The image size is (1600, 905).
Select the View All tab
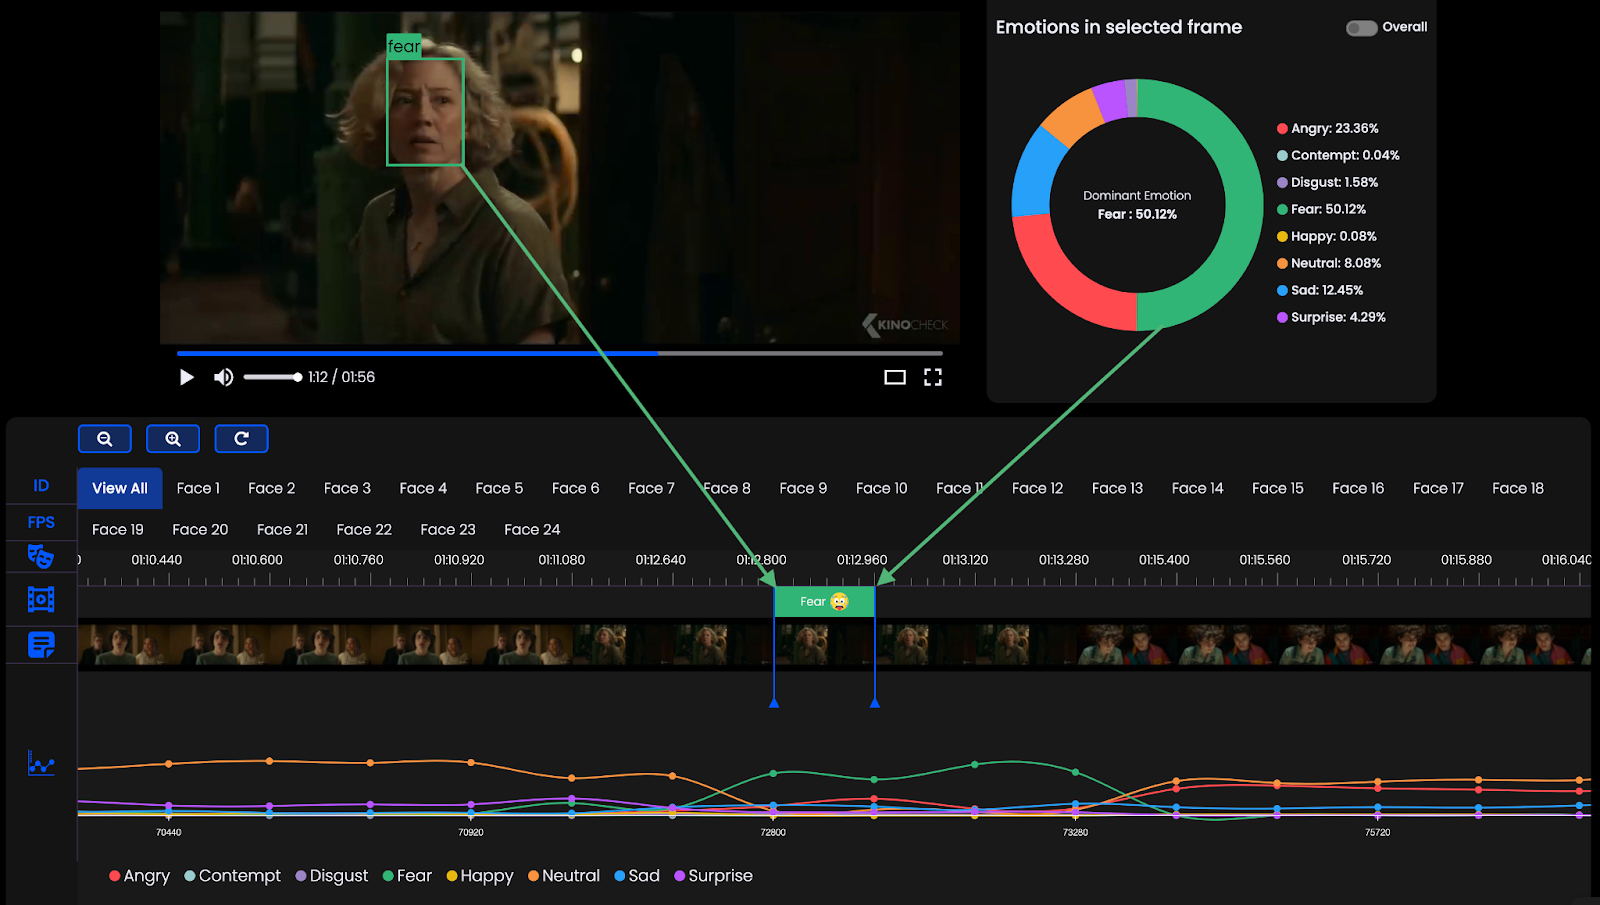tap(120, 488)
